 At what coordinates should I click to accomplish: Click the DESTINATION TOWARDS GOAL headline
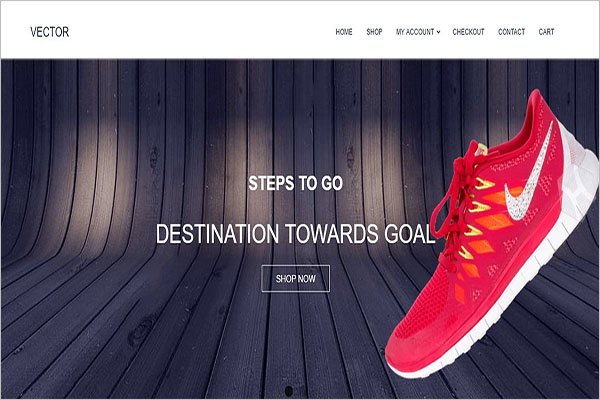(x=295, y=233)
